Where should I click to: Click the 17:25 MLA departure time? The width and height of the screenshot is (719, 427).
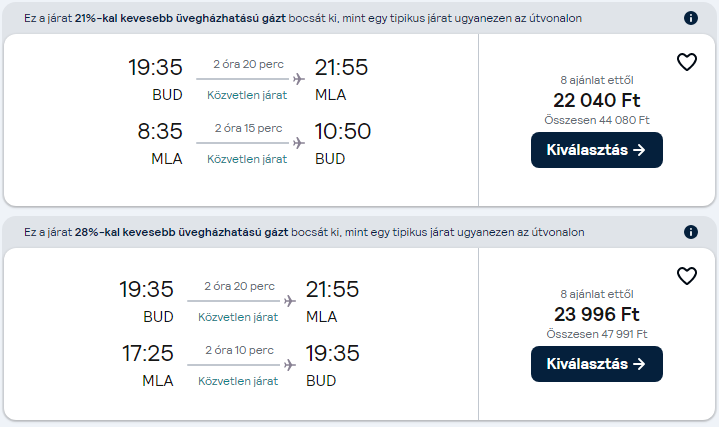coord(146,353)
